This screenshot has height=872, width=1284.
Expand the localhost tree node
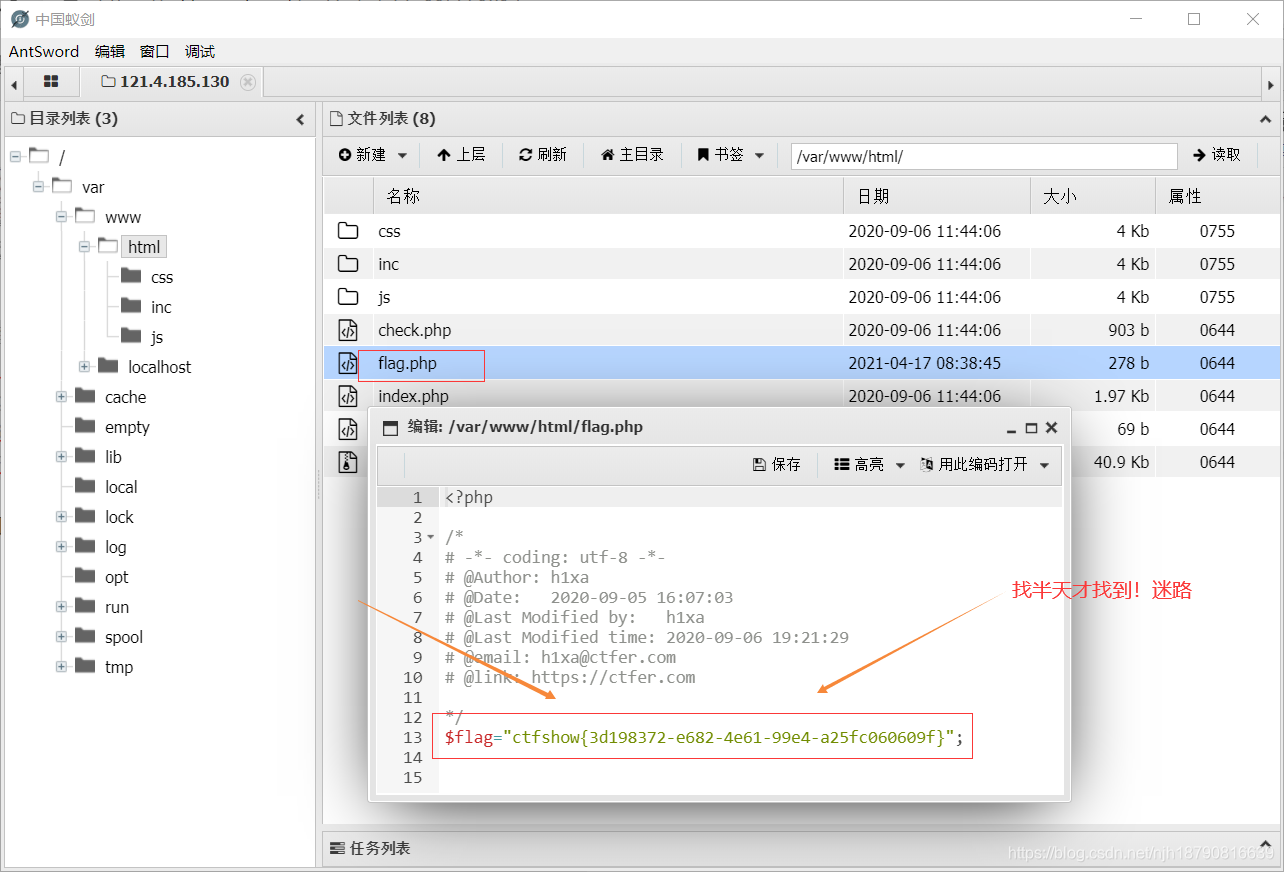[84, 367]
